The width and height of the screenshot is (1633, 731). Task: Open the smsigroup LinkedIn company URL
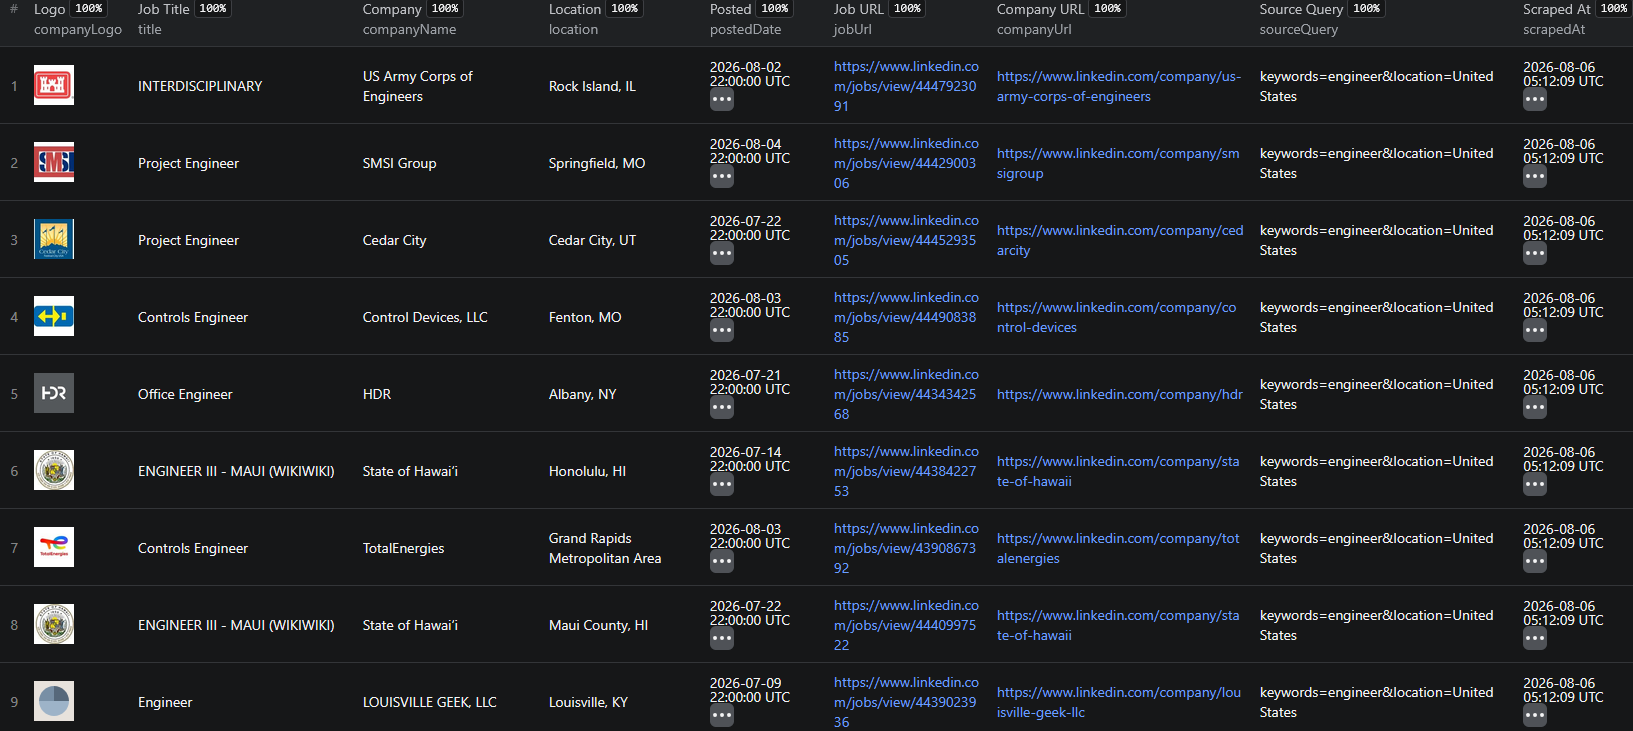(1118, 163)
